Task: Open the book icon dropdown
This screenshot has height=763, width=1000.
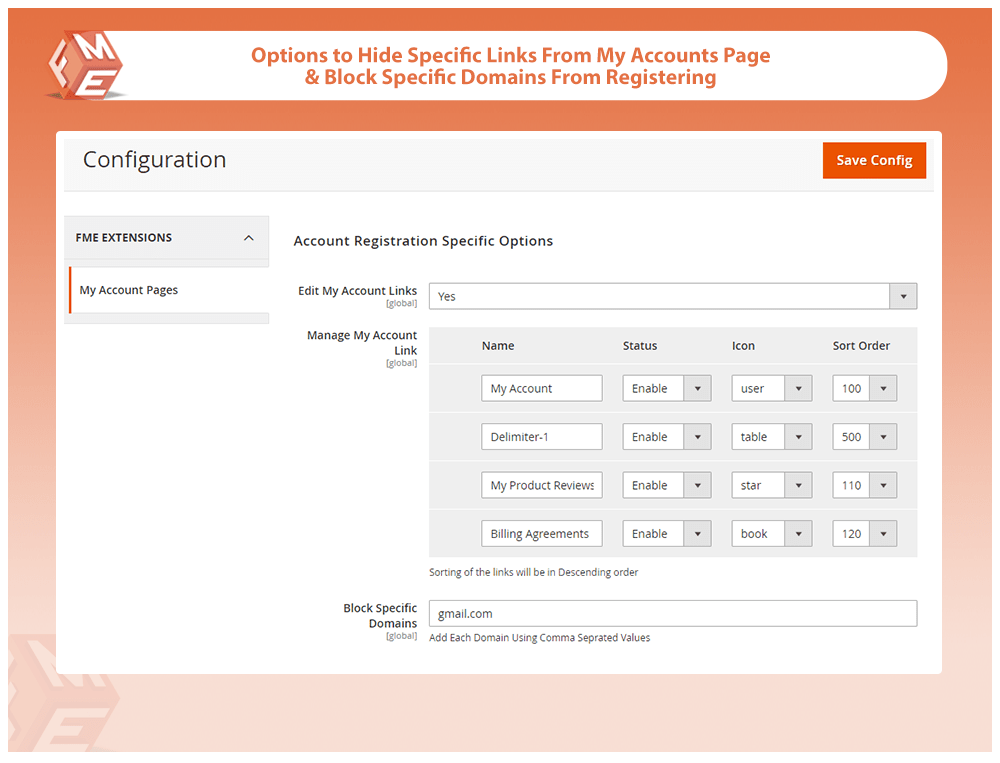Action: [x=771, y=534]
